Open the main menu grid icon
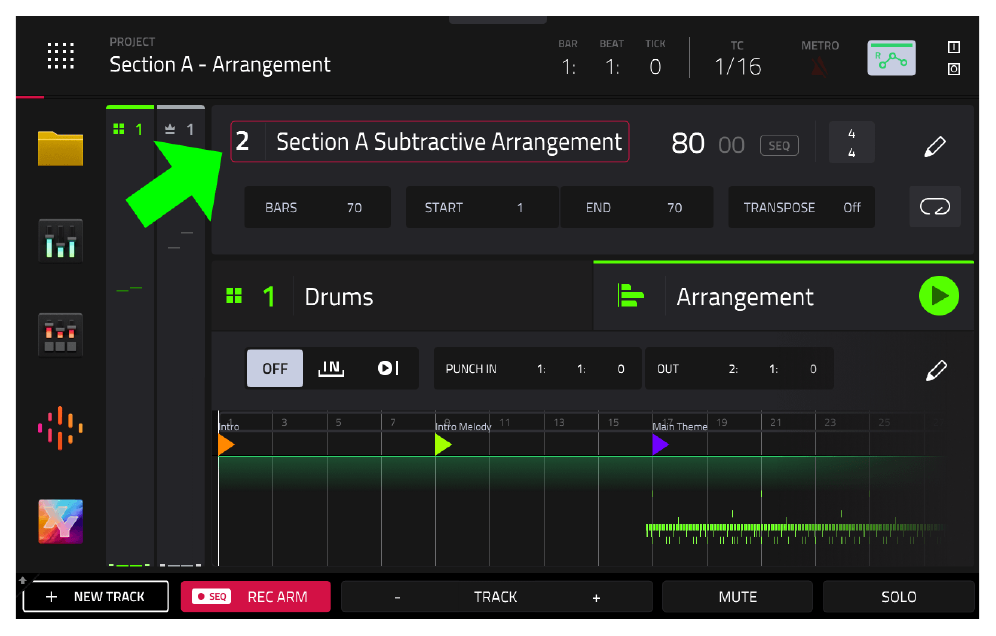The width and height of the screenshot is (996, 636). pyautogui.click(x=61, y=56)
